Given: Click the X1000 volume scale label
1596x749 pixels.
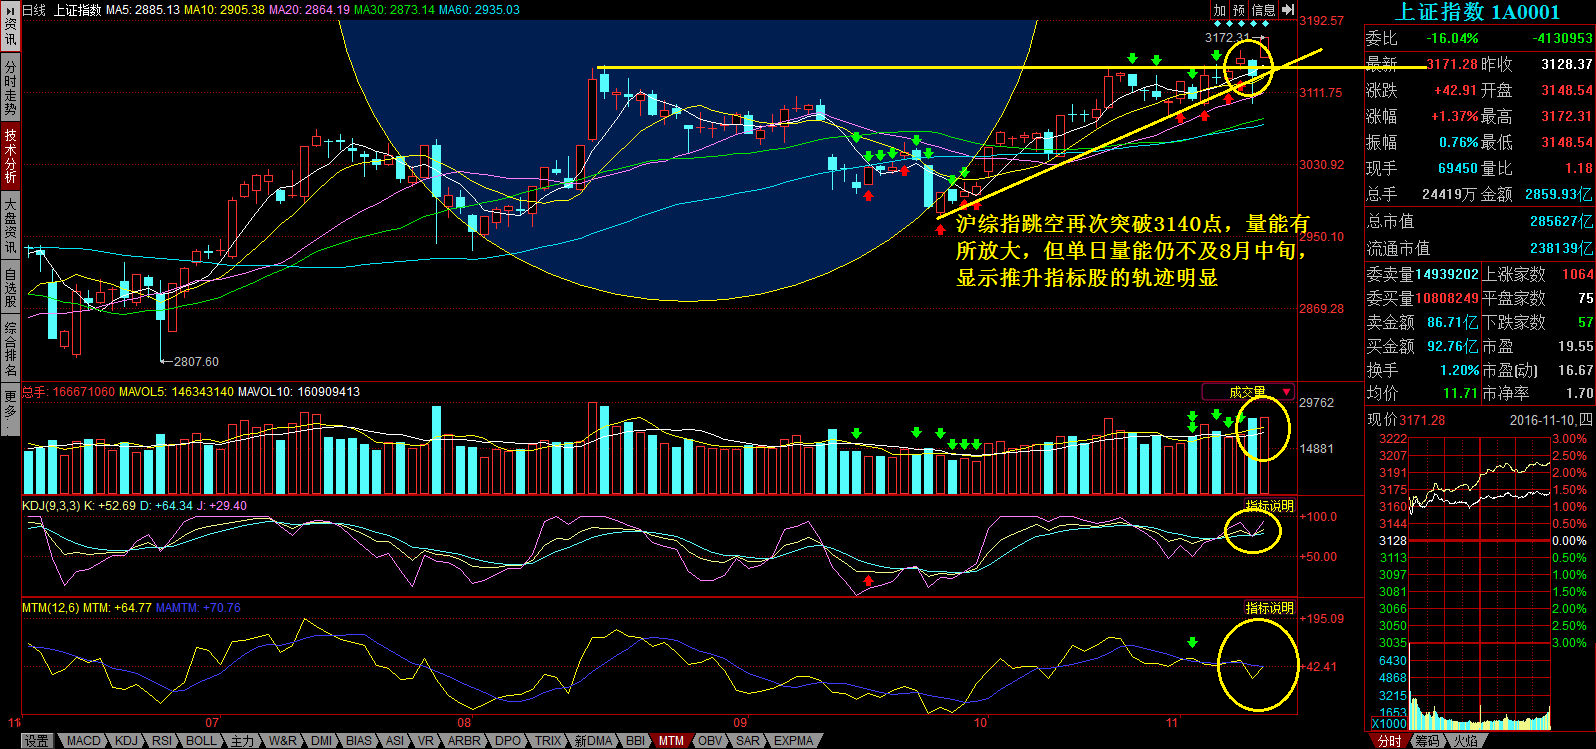Looking at the screenshot, I should 1387,723.
